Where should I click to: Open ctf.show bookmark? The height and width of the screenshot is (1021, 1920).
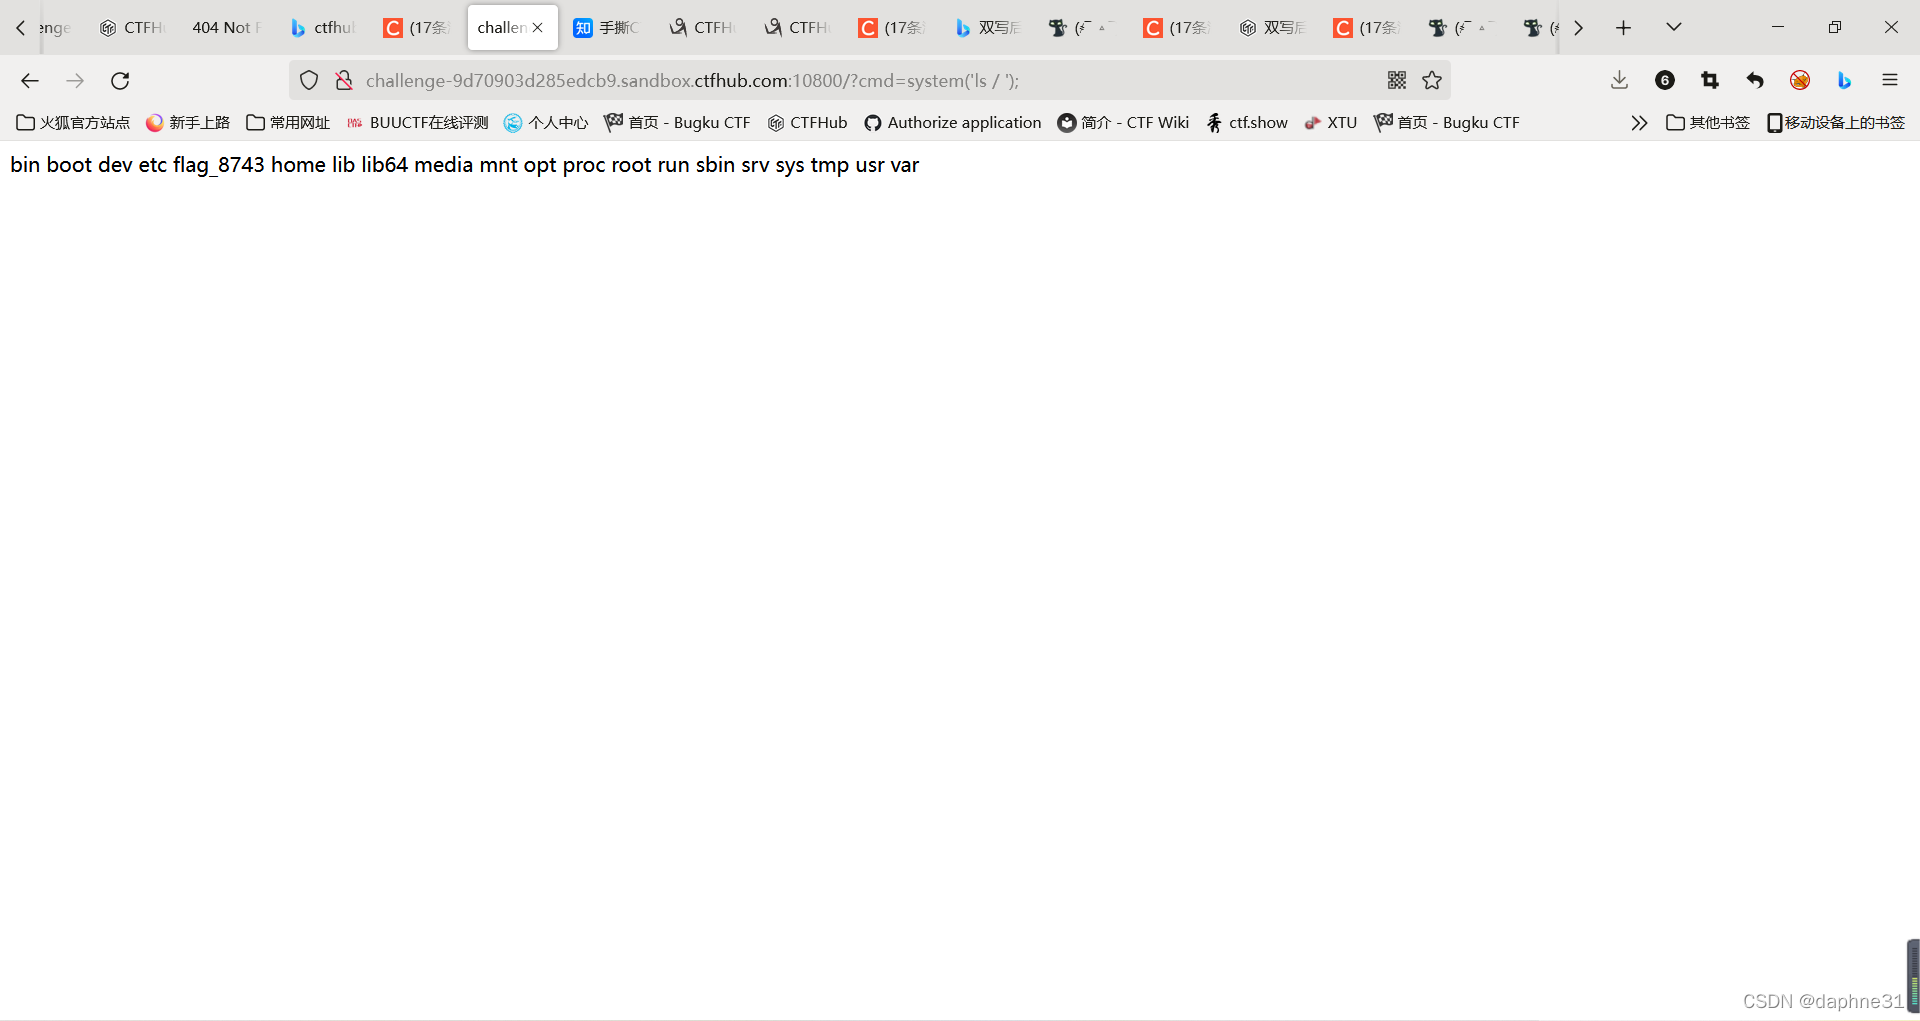pos(1247,123)
